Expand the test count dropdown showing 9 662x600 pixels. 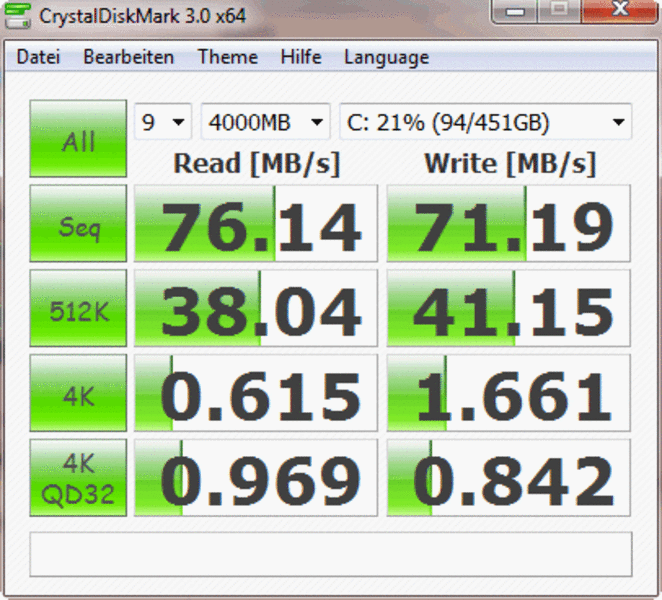point(164,123)
